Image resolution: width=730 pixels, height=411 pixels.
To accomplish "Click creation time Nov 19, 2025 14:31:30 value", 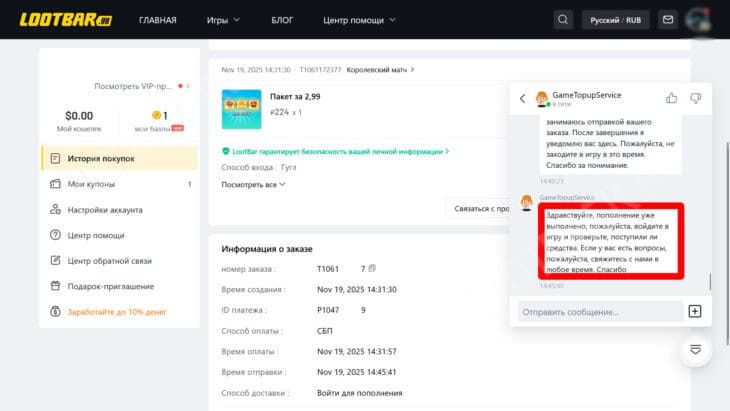I will [x=357, y=290].
